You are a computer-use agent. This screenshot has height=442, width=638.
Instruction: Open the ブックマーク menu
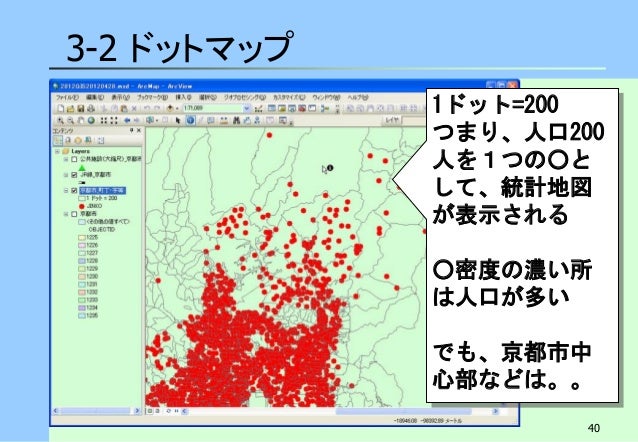coord(152,98)
